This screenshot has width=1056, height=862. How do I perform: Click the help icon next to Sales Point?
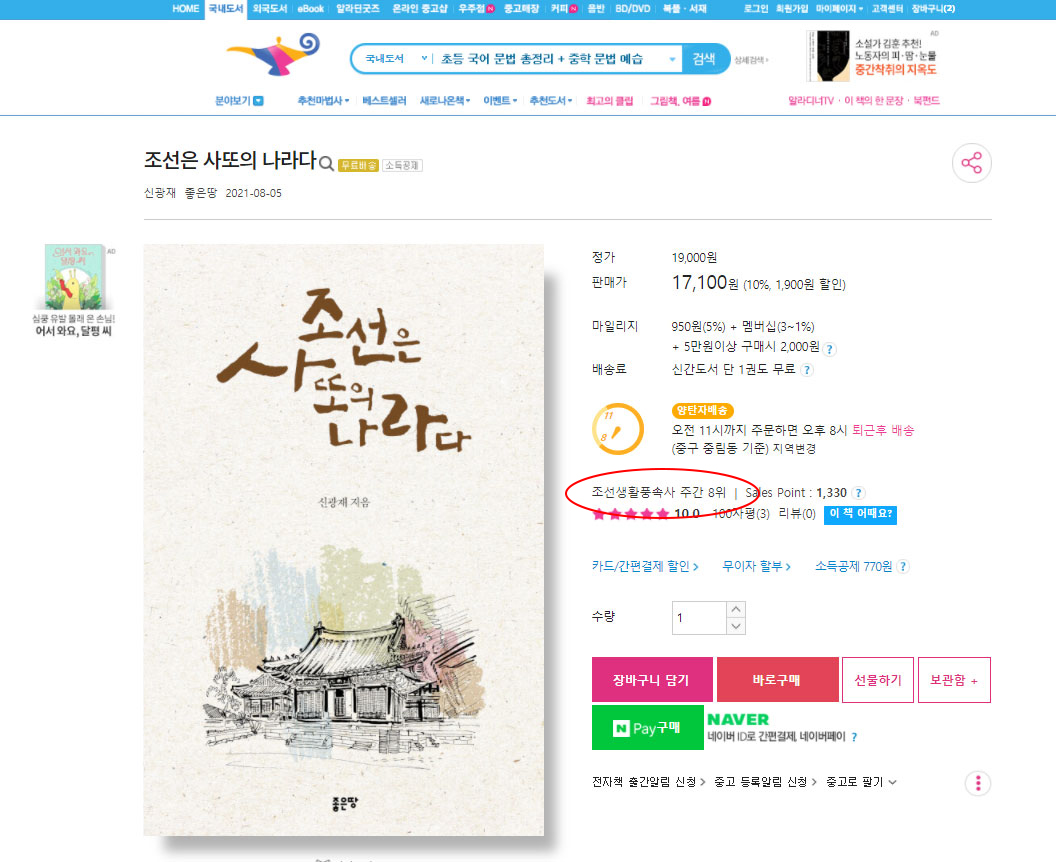pyautogui.click(x=859, y=493)
